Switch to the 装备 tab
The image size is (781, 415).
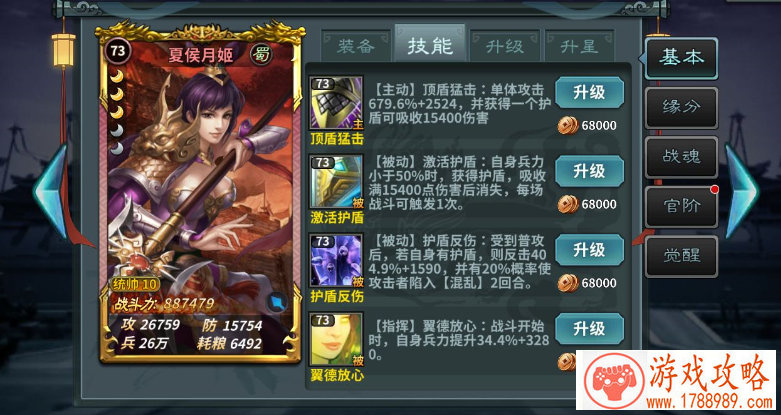(x=356, y=46)
